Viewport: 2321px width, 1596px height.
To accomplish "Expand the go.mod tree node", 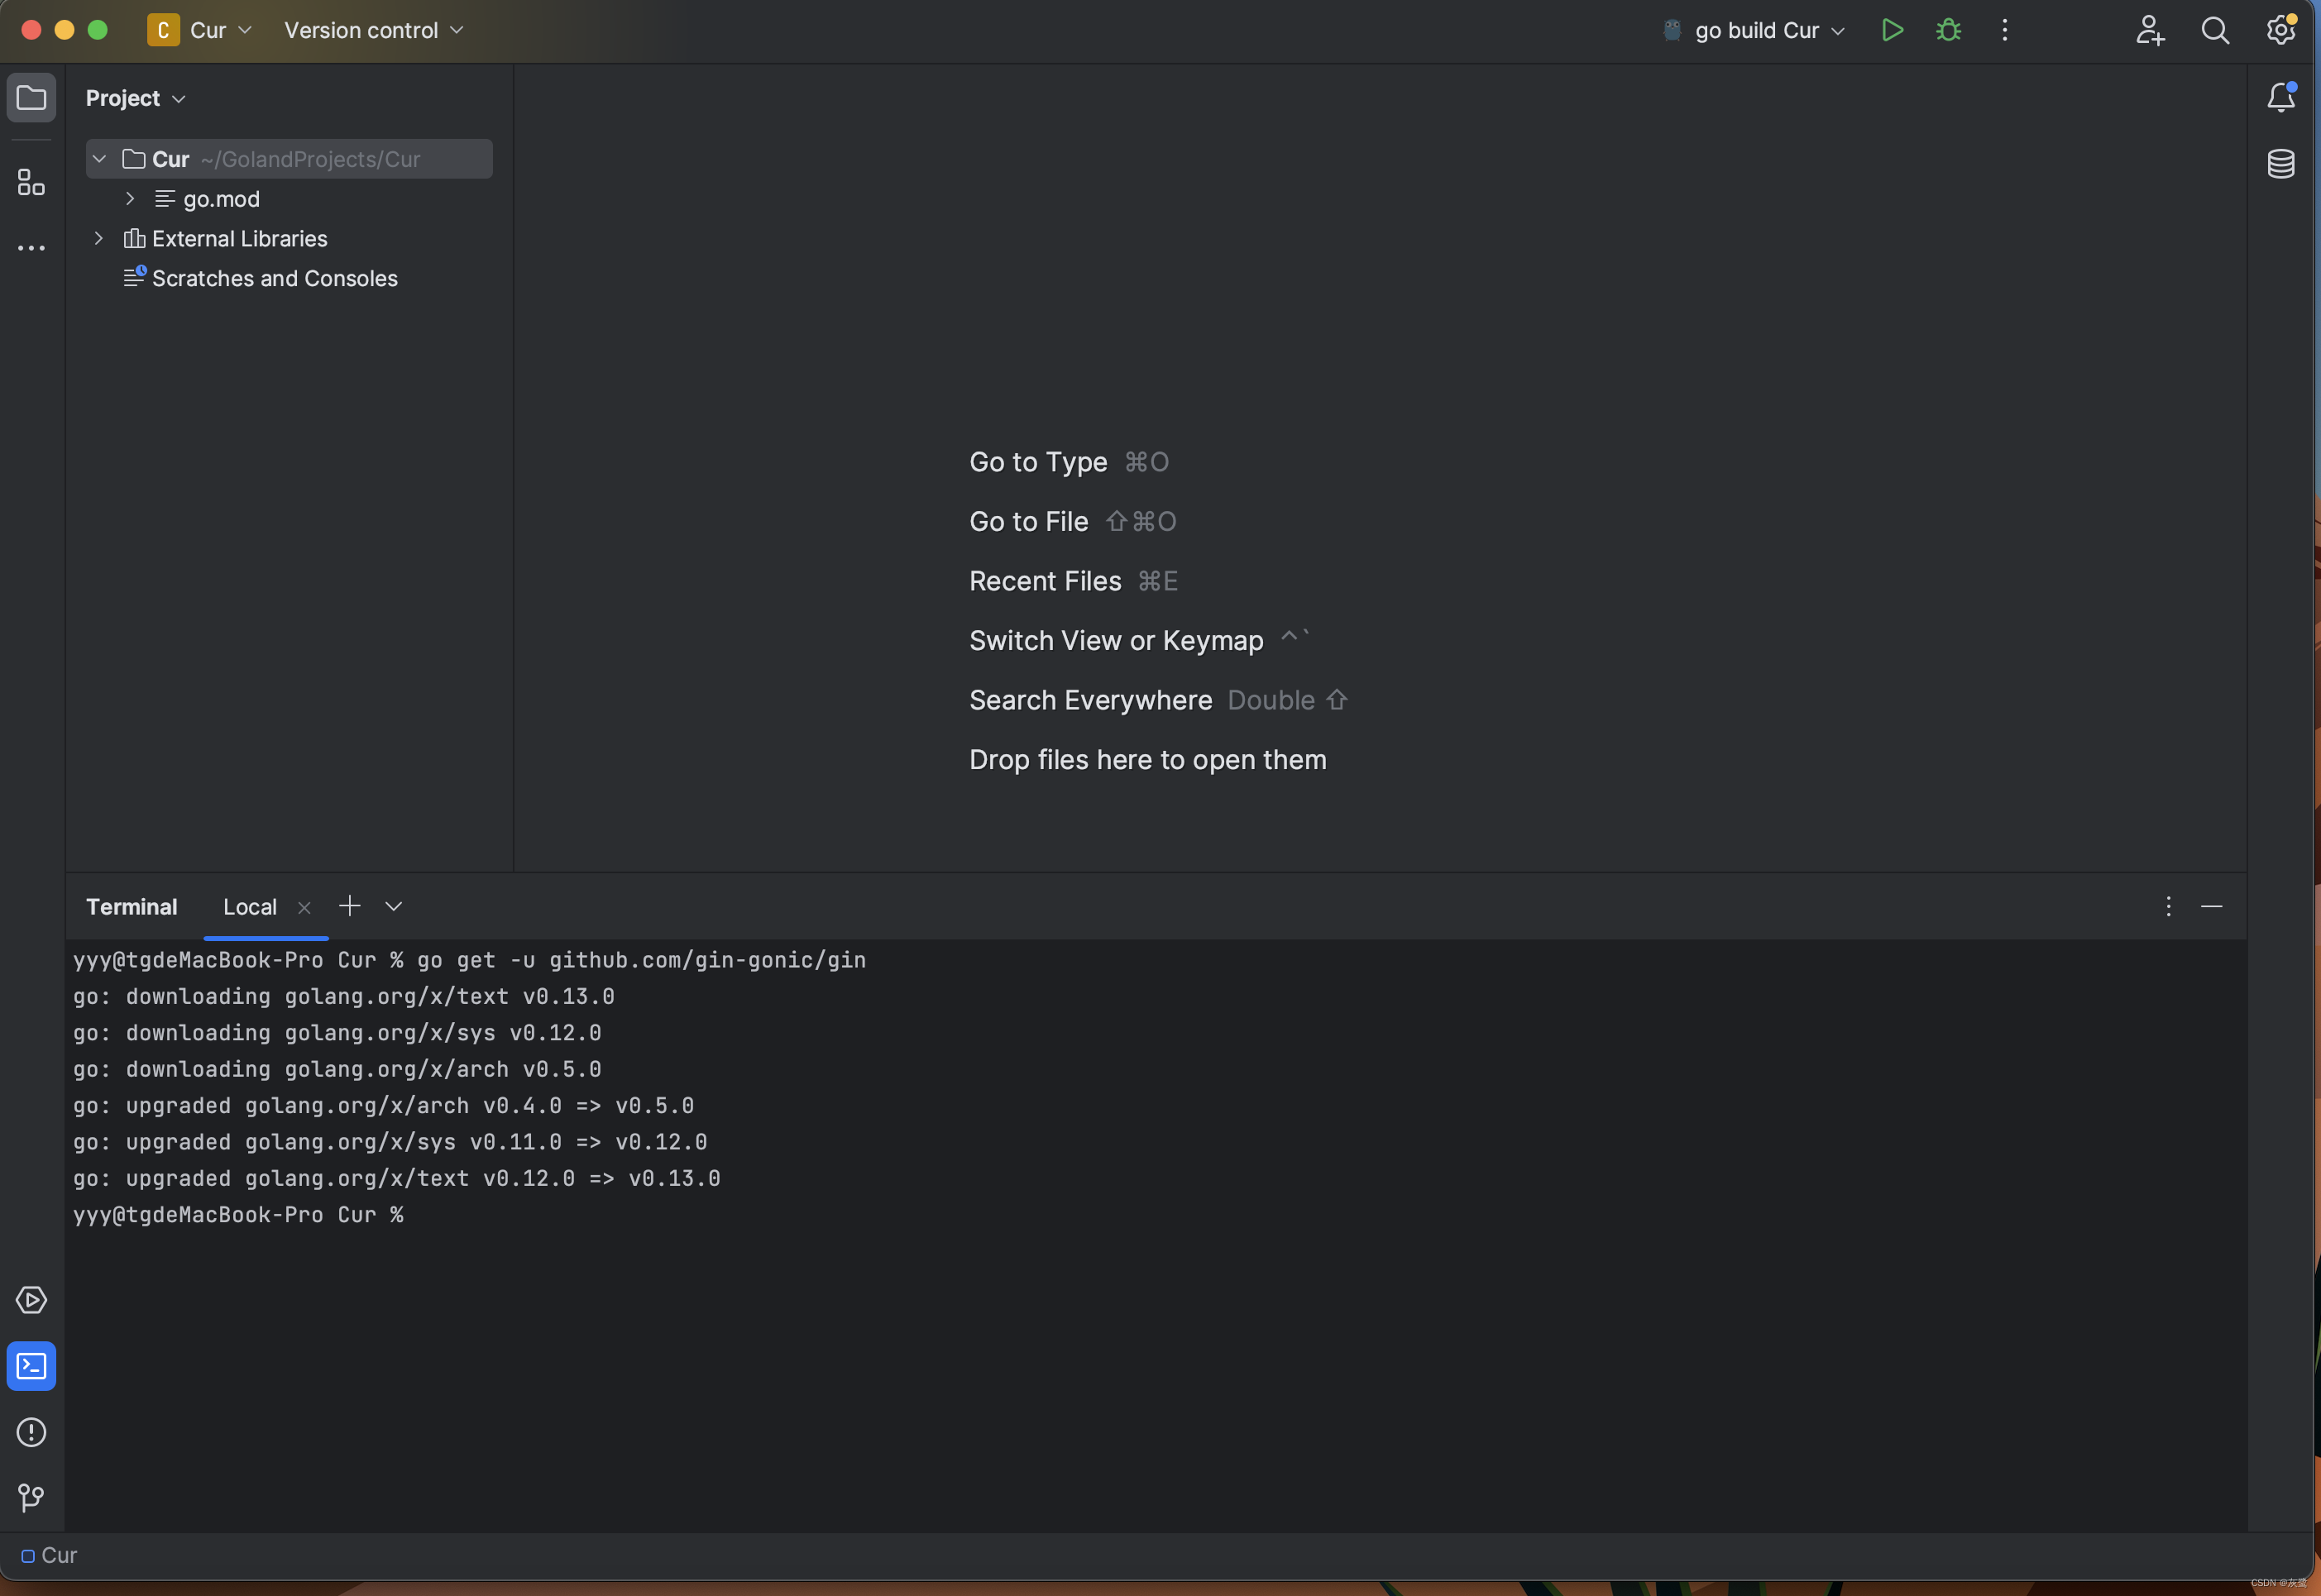I will click(130, 199).
